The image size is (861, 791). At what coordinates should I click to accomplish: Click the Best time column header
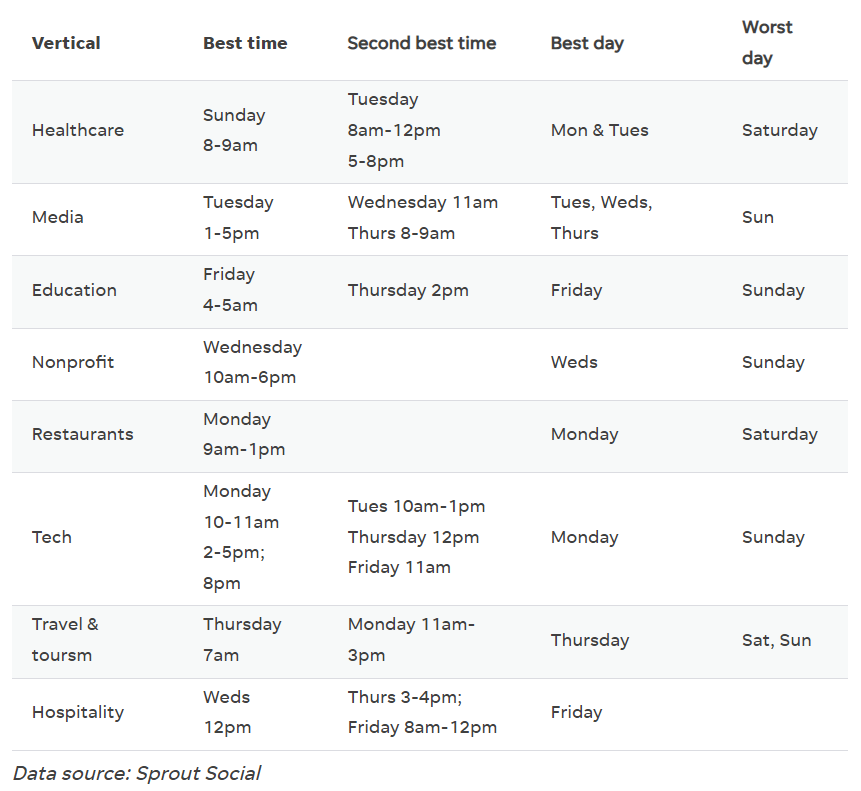(x=245, y=43)
